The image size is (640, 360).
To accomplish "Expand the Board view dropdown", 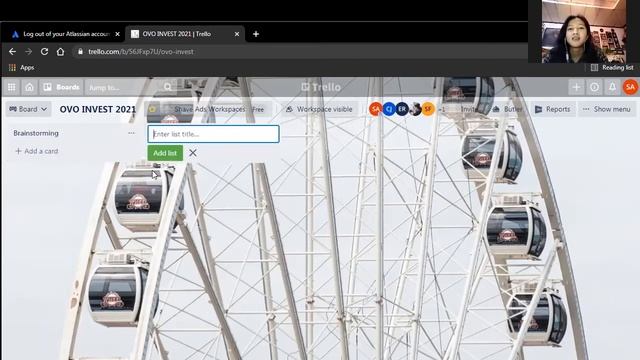I will (x=28, y=109).
